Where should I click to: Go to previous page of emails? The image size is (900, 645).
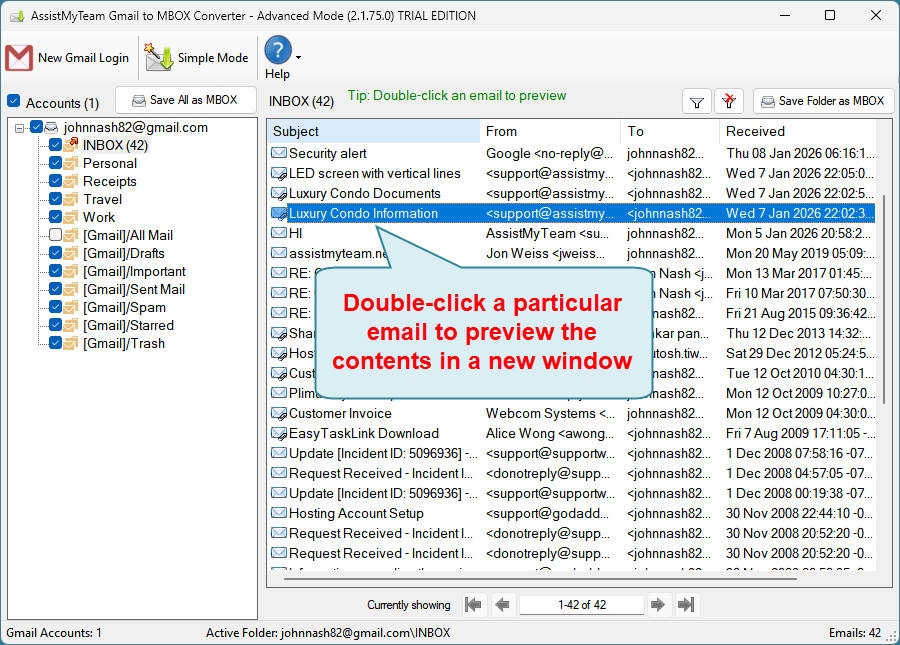click(x=502, y=604)
